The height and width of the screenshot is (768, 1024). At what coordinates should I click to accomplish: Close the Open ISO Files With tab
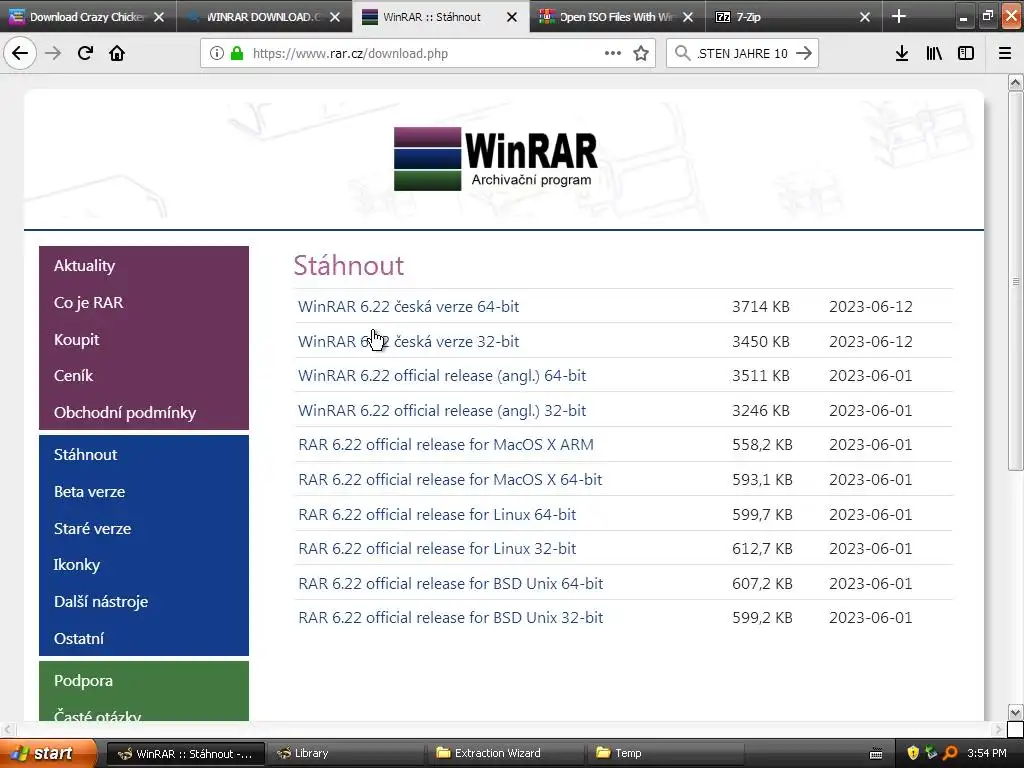(688, 17)
